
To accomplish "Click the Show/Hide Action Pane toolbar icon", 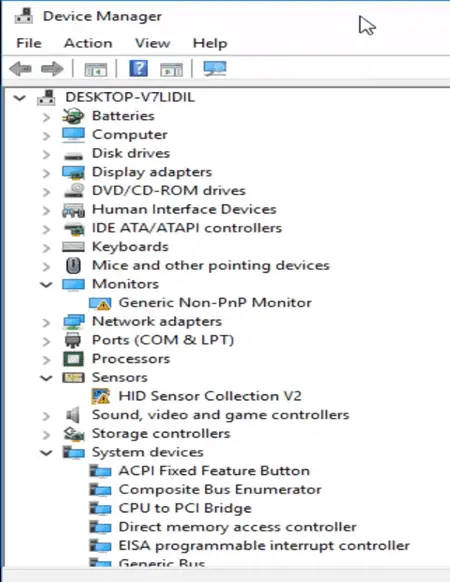I will click(171, 69).
